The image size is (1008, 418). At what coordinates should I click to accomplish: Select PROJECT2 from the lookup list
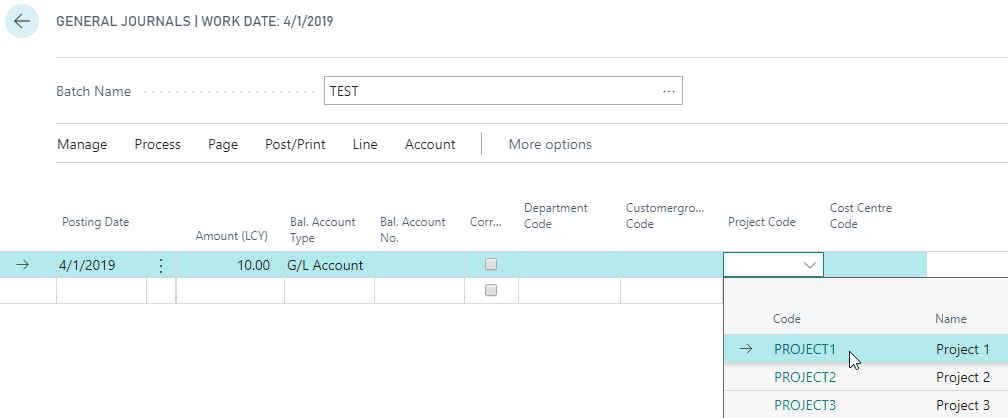click(x=805, y=377)
